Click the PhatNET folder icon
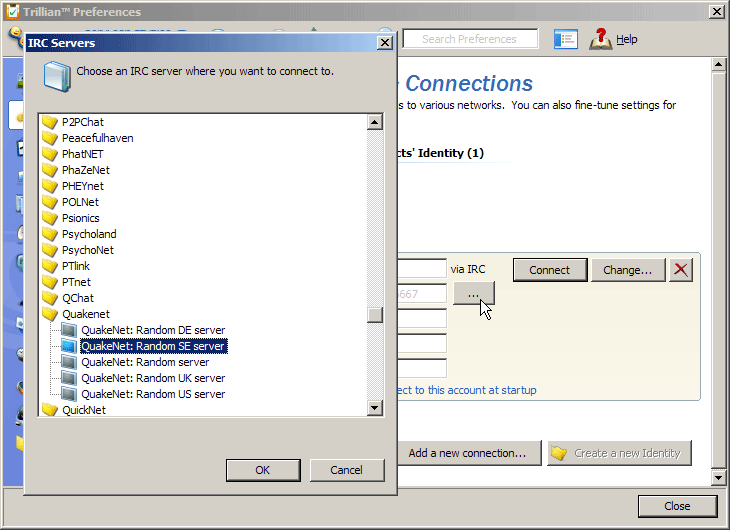 click(x=50, y=154)
